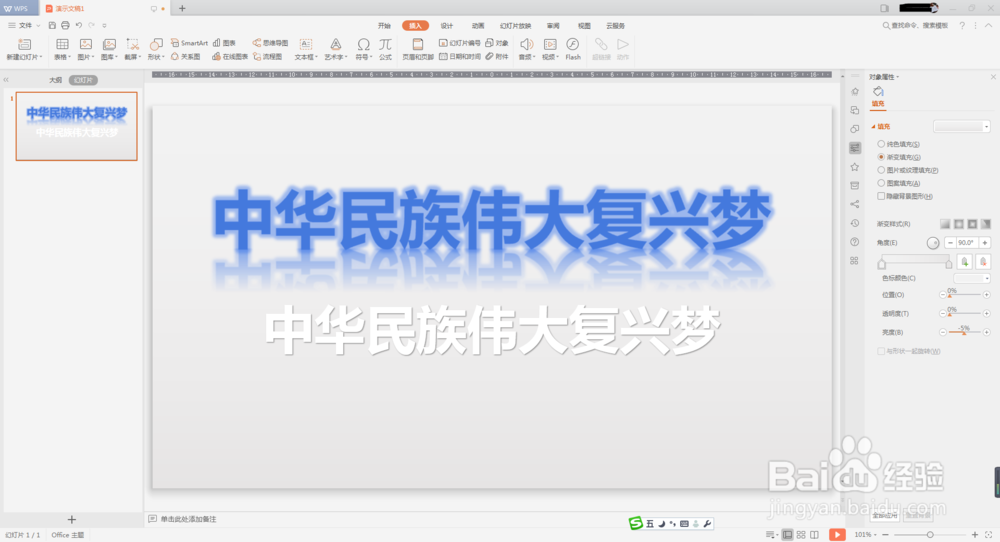Add a new slide with plus button
Viewport: 1000px width, 542px height.
click(71, 520)
